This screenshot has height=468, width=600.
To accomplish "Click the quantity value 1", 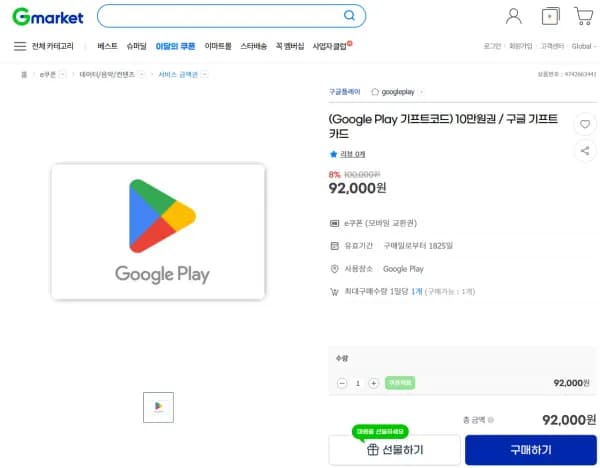I will [358, 383].
